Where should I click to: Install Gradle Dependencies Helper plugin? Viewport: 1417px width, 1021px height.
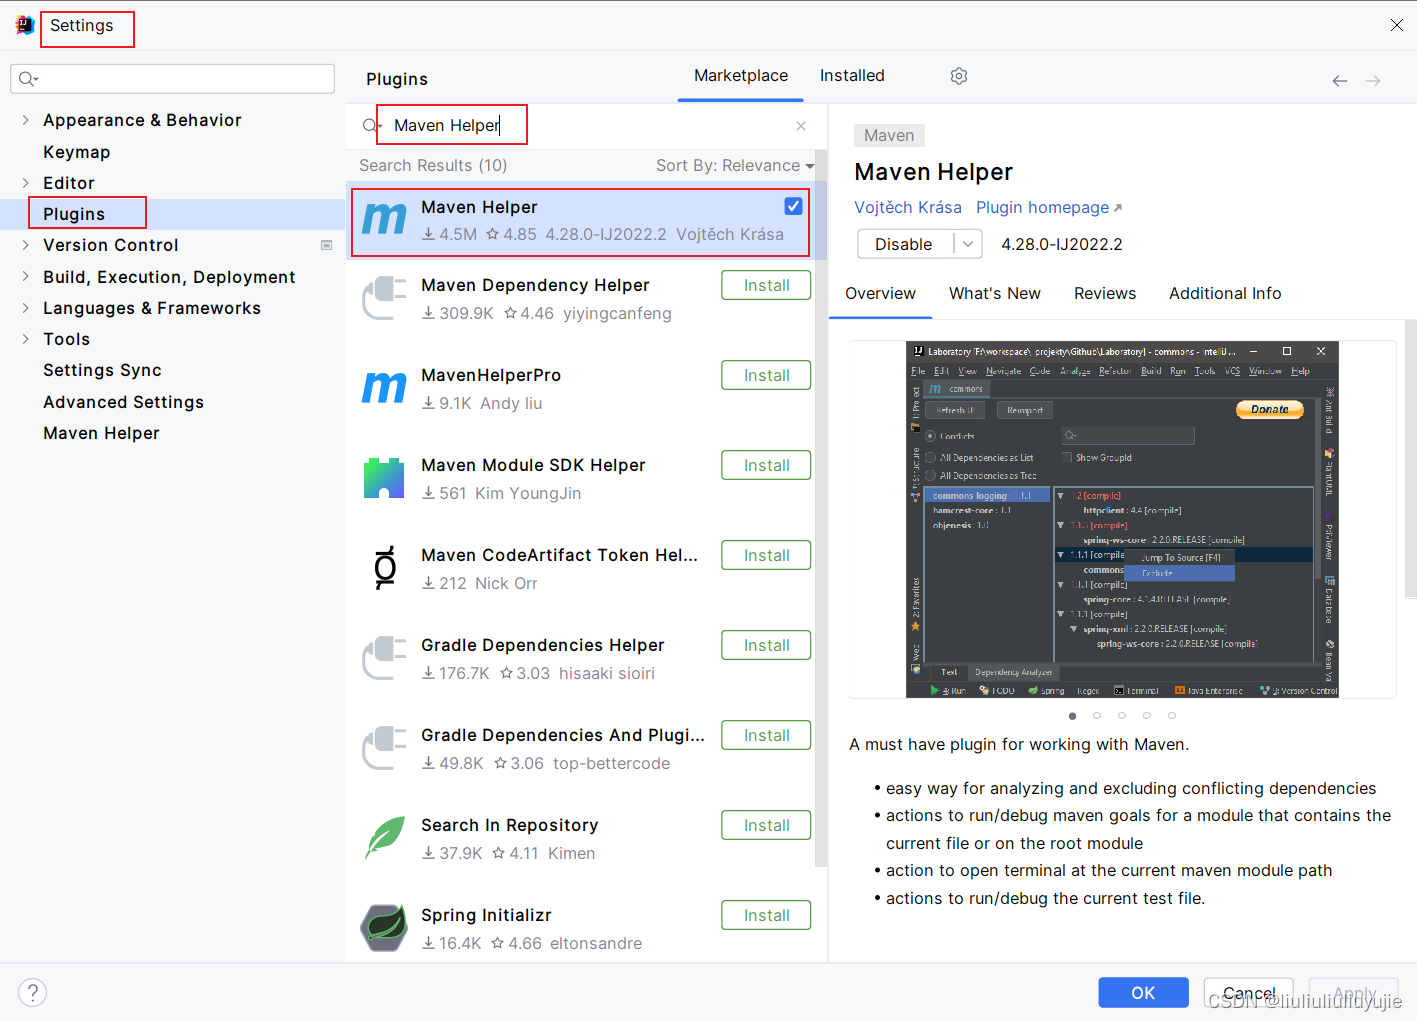coord(766,645)
